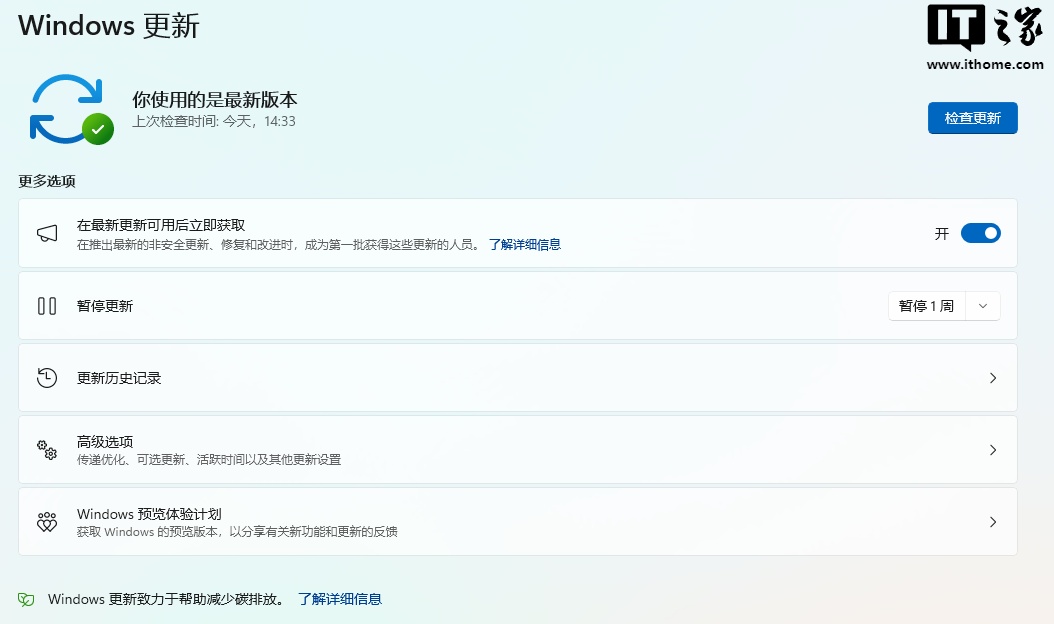Viewport: 1054px width, 624px height.
Task: Click the clock history icon for 更新历史记录
Action: point(47,378)
